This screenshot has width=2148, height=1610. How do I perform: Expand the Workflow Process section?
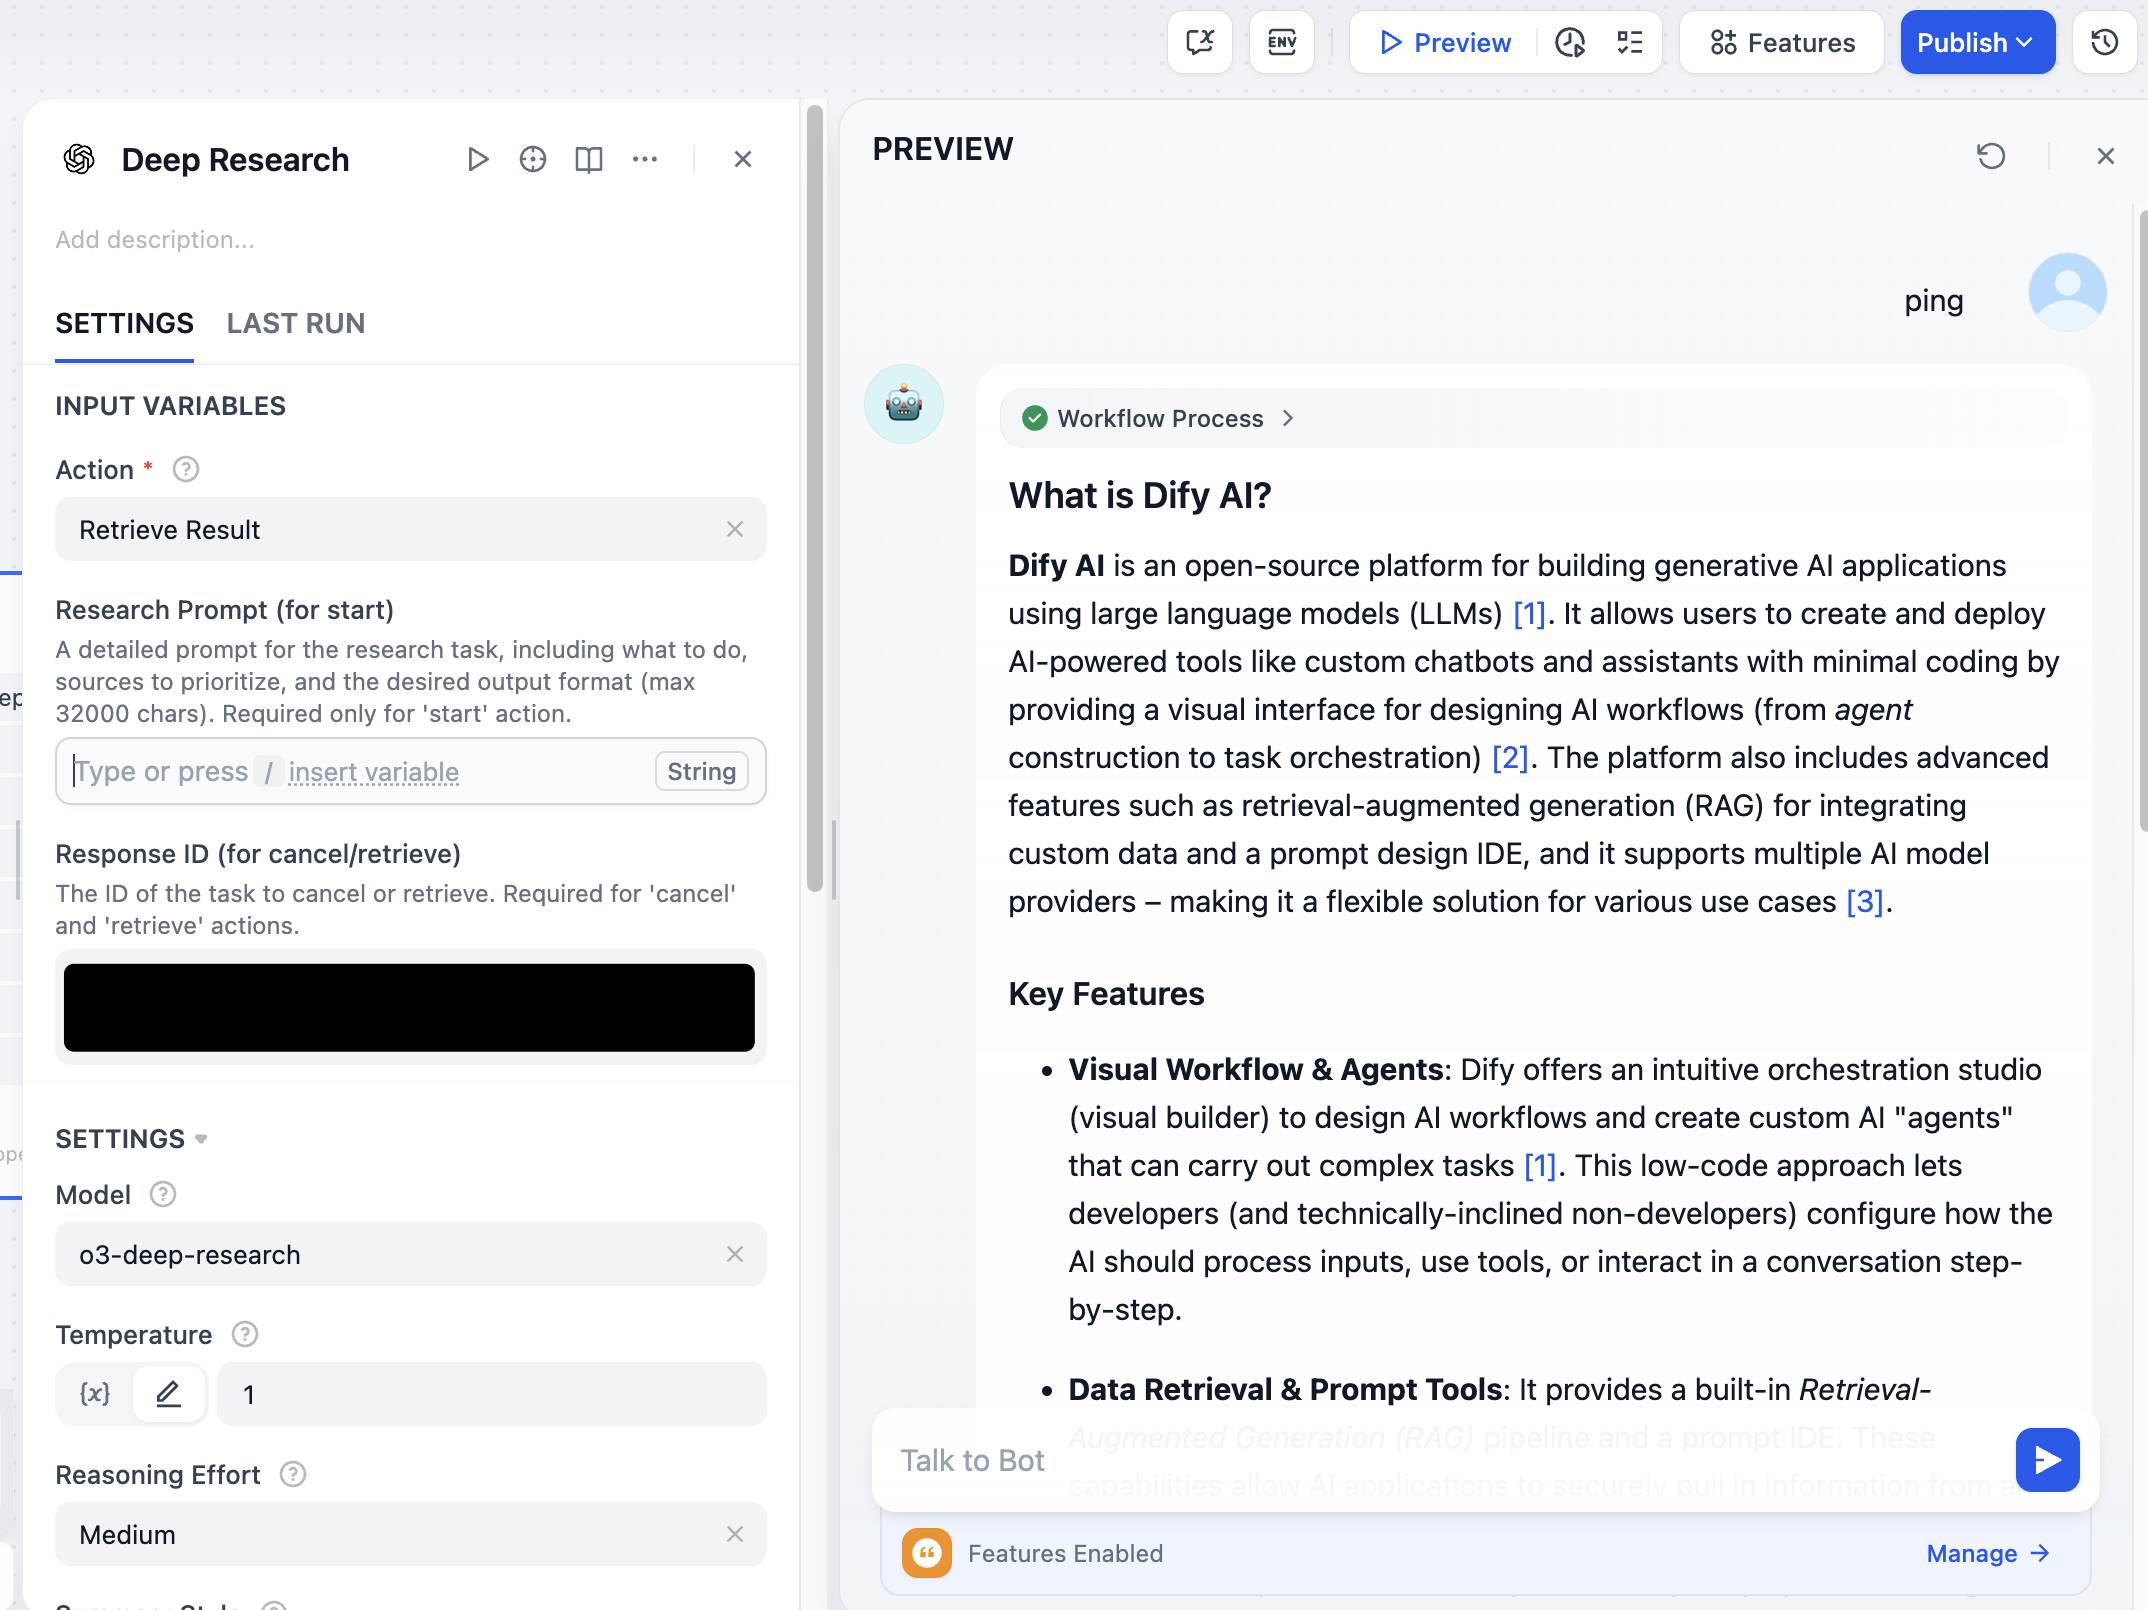tap(1160, 418)
